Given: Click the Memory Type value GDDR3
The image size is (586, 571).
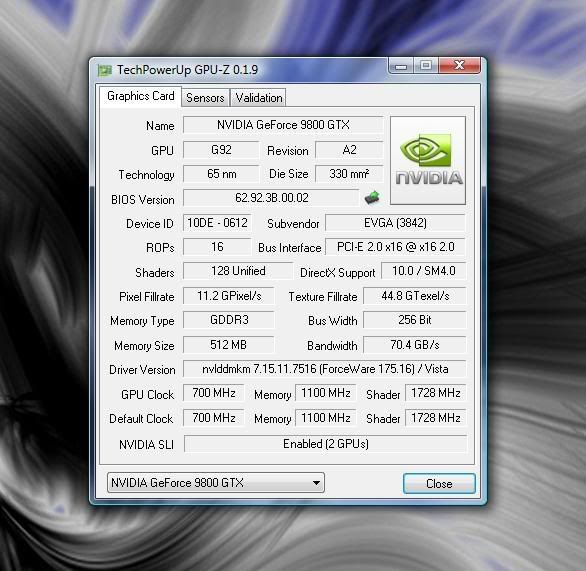Looking at the screenshot, I should tap(229, 320).
